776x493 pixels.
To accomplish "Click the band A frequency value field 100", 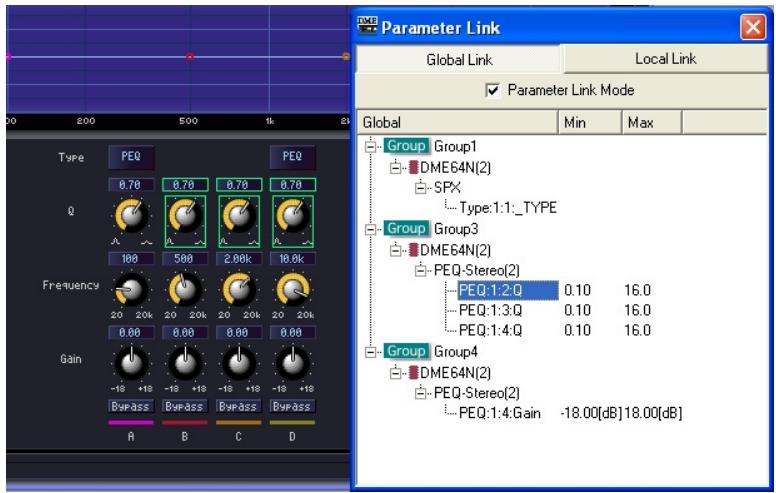I will [131, 258].
